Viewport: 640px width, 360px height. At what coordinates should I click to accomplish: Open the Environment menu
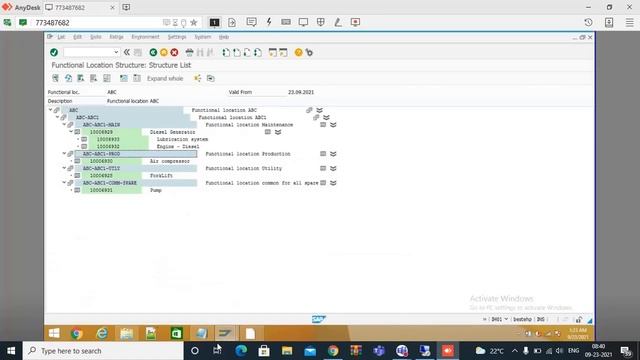pyautogui.click(x=145, y=37)
